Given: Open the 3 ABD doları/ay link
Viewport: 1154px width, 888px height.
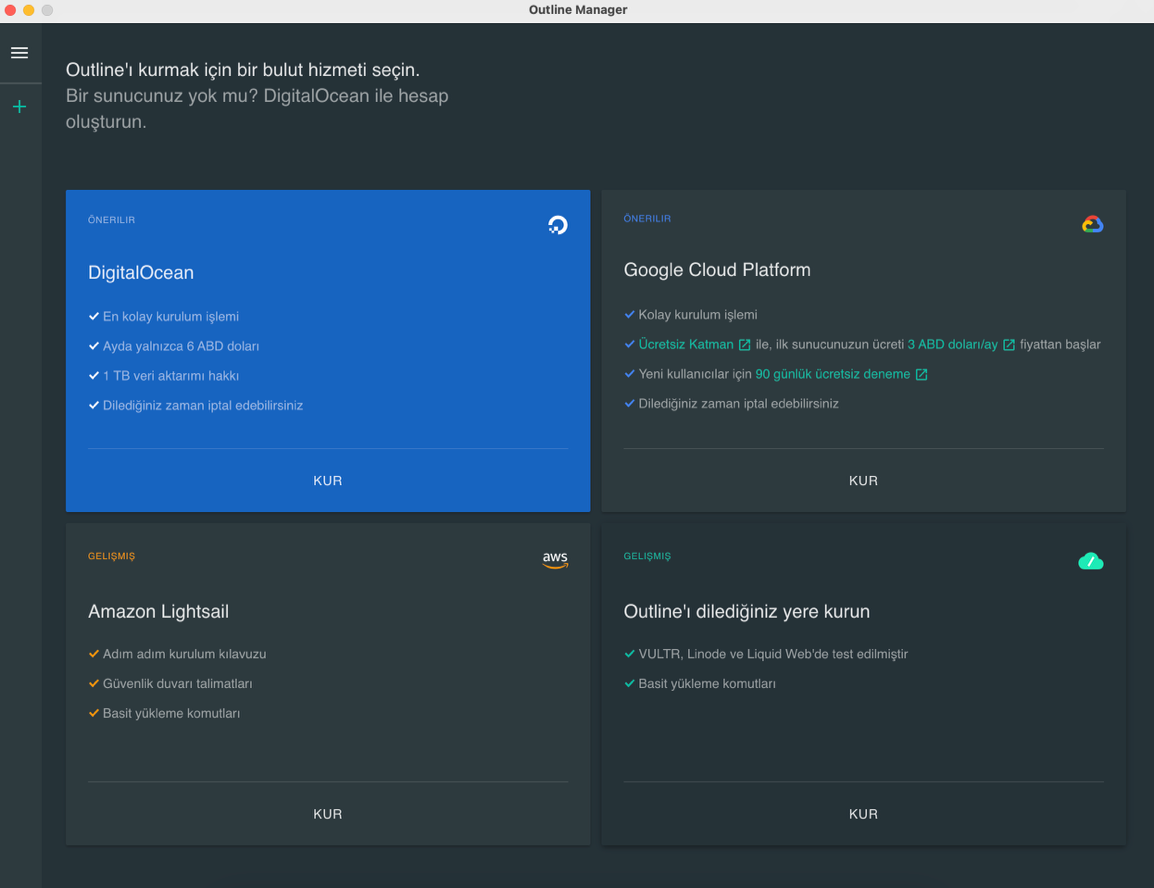Looking at the screenshot, I should pos(952,344).
